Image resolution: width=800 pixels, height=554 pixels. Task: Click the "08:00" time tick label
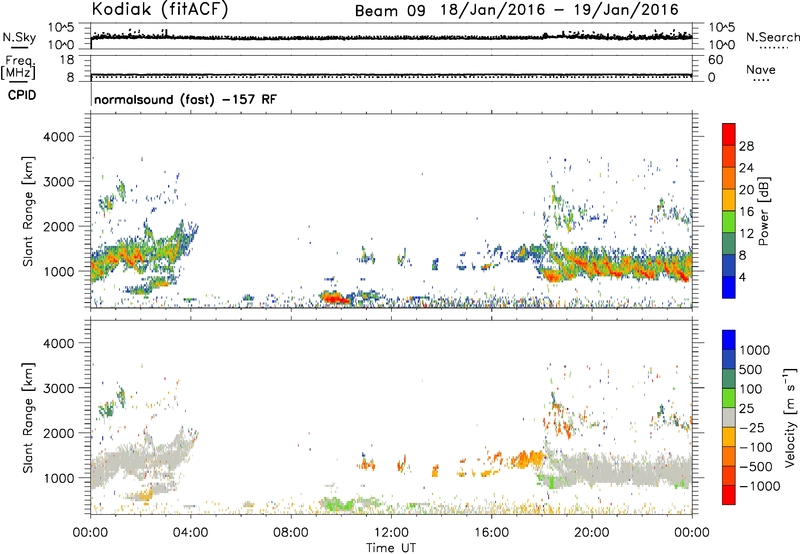click(291, 533)
